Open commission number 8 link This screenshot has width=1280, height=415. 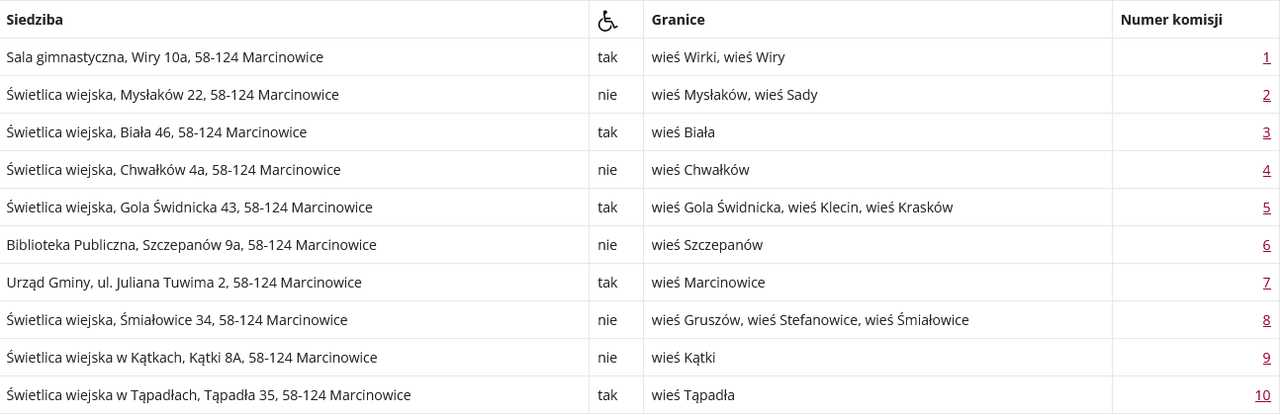click(1266, 320)
